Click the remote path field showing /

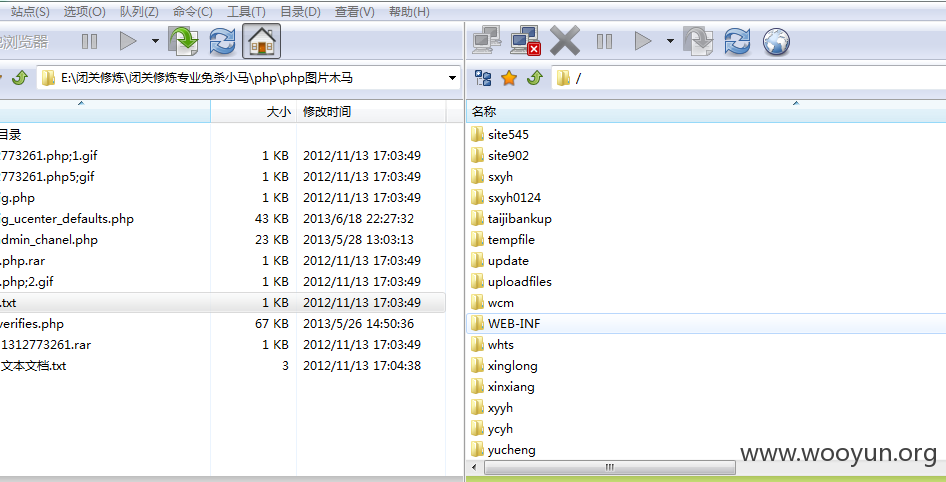pyautogui.click(x=749, y=78)
